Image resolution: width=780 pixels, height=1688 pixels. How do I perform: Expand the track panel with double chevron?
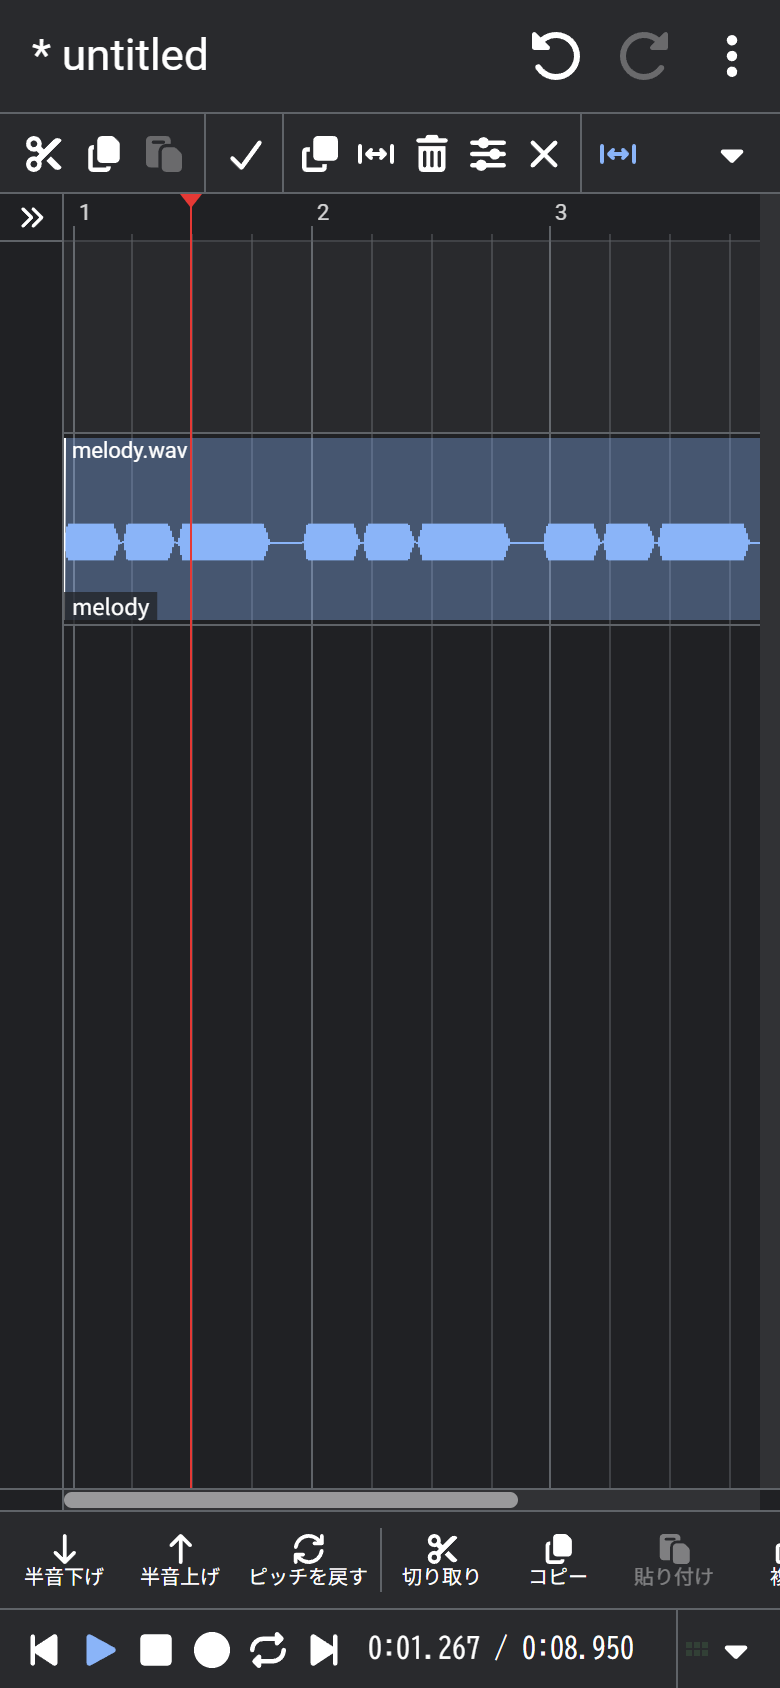coord(32,217)
